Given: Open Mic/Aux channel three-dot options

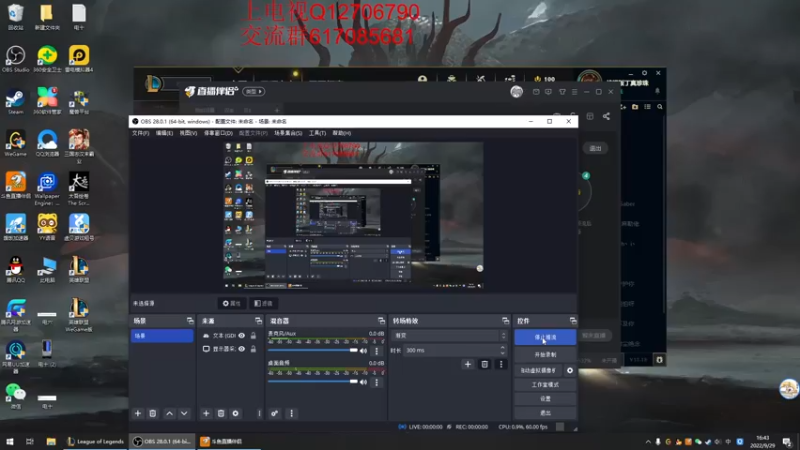Looking at the screenshot, I should (377, 351).
